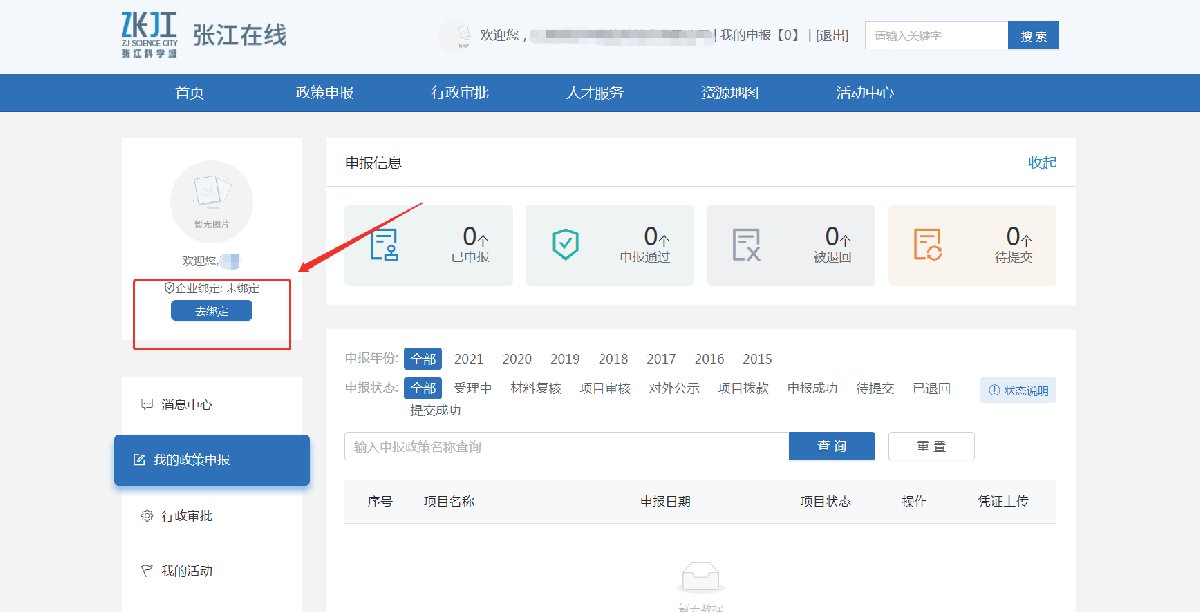Screen dimensions: 1200x612
Task: Click the 退出 logout link
Action: 832,35
